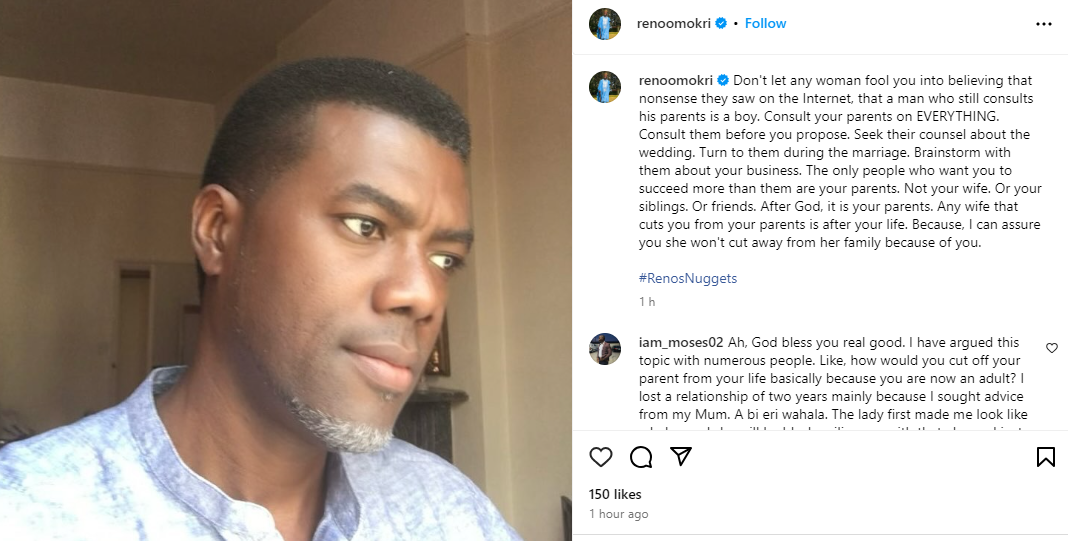The height and width of the screenshot is (541, 1068).
Task: Open the three-dot more options menu
Action: point(1044,23)
